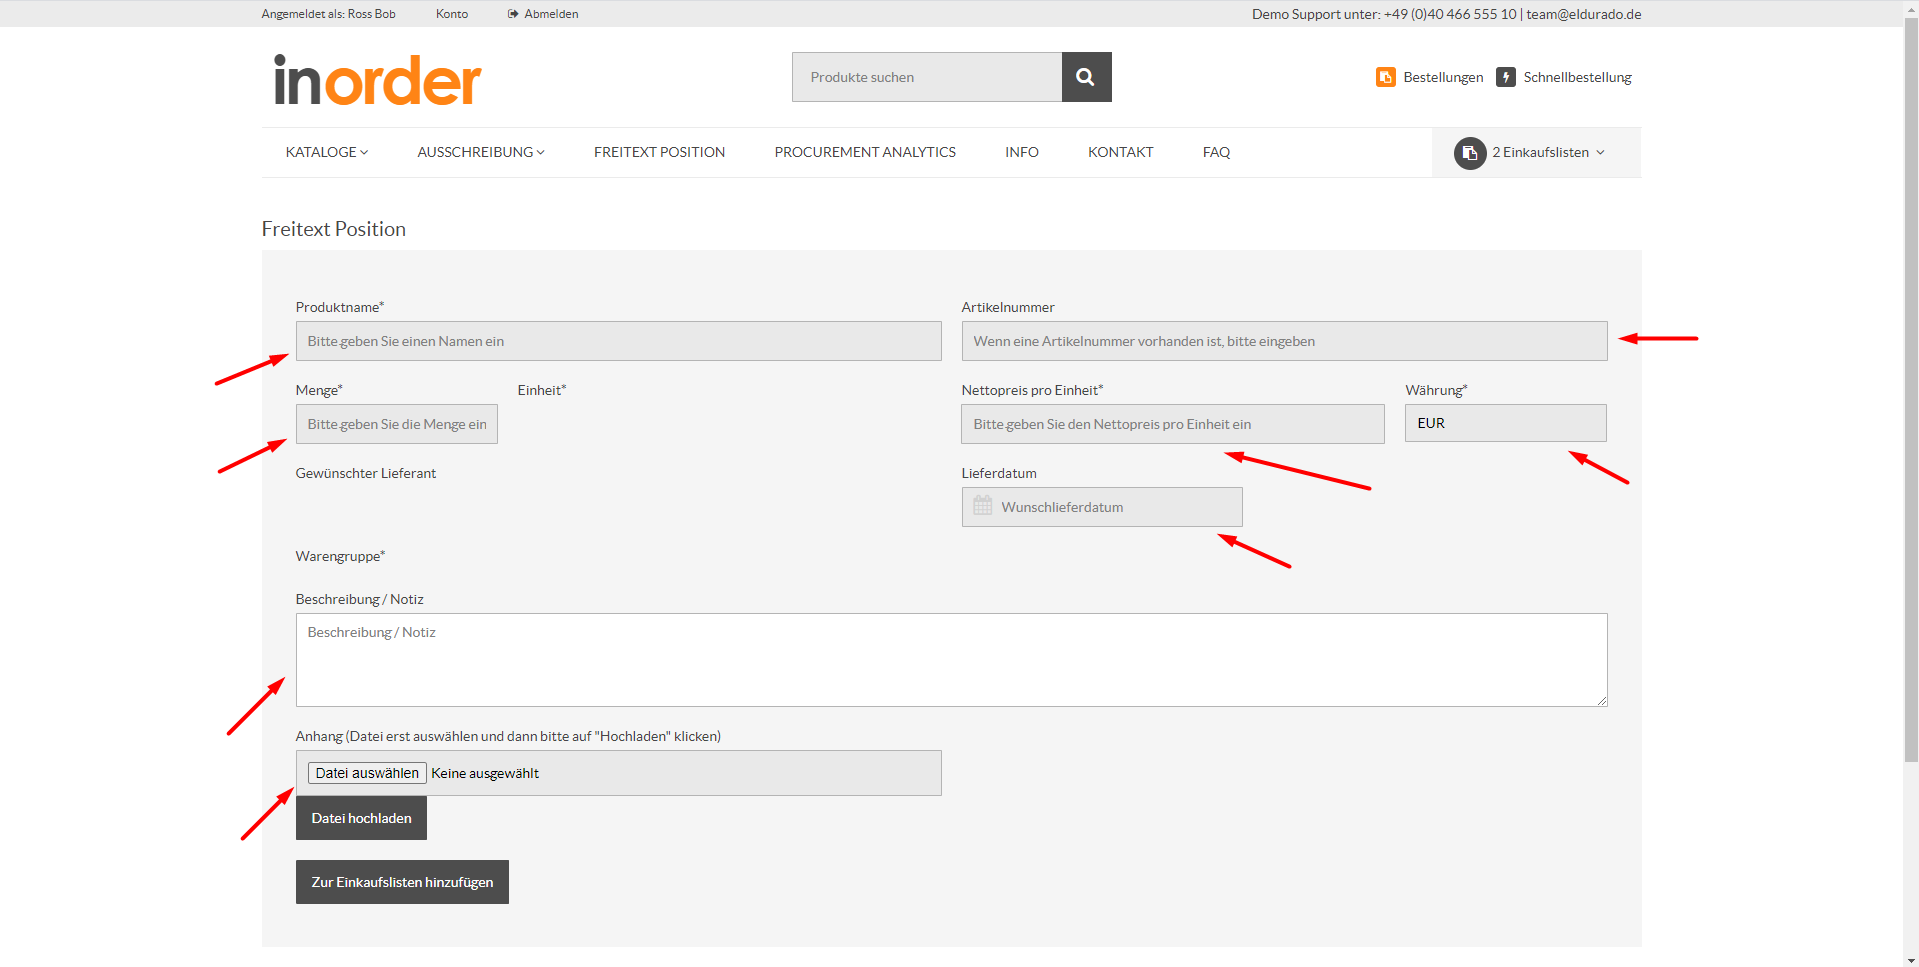Screen dimensions: 1919x967
Task: Open the Konto link
Action: point(451,13)
